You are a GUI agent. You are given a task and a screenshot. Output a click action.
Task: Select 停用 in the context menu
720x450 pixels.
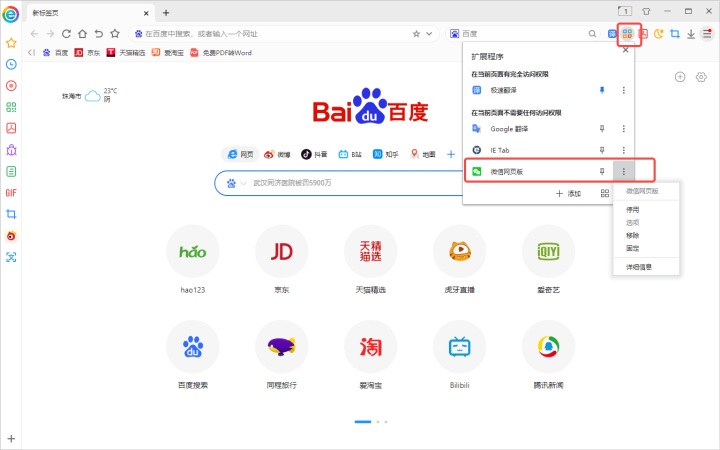(x=632, y=210)
